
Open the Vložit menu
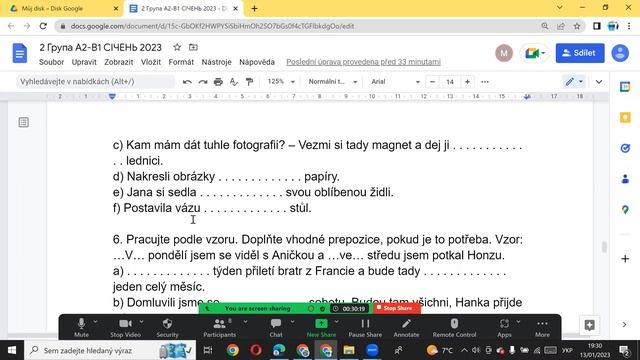coord(151,62)
